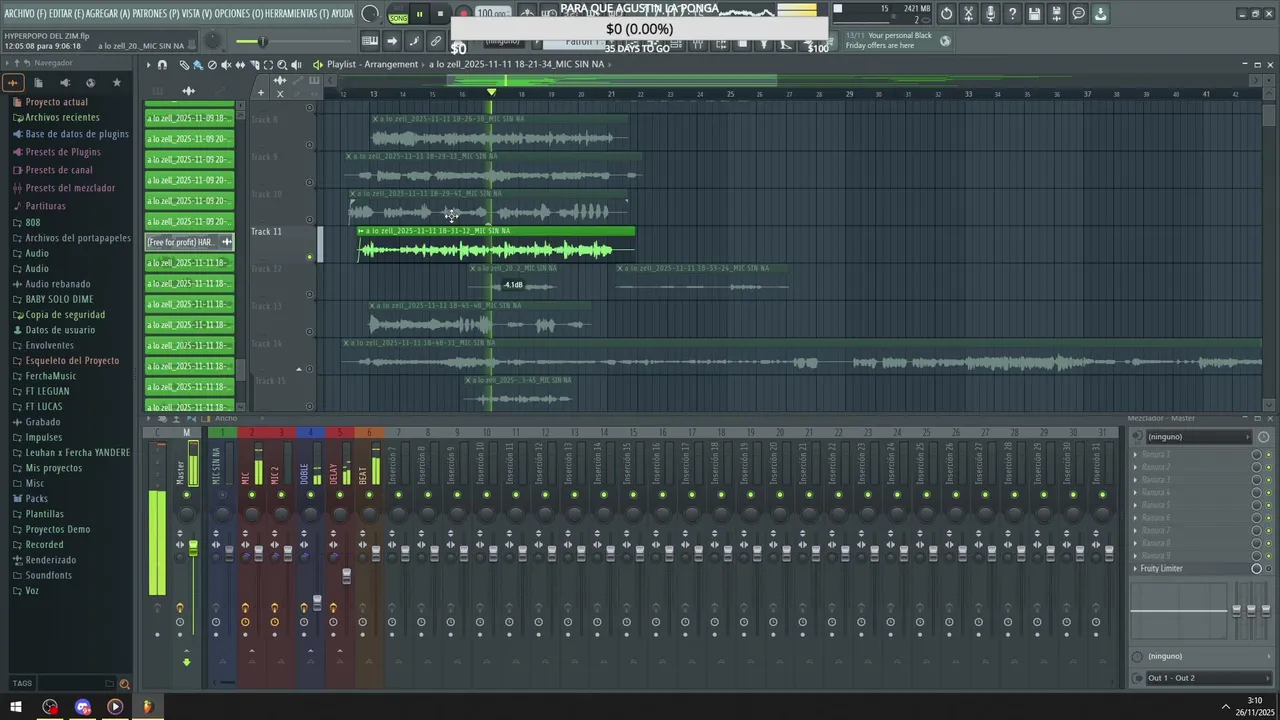Open the EDITAR menu
This screenshot has width=1280, height=720.
pos(66,14)
